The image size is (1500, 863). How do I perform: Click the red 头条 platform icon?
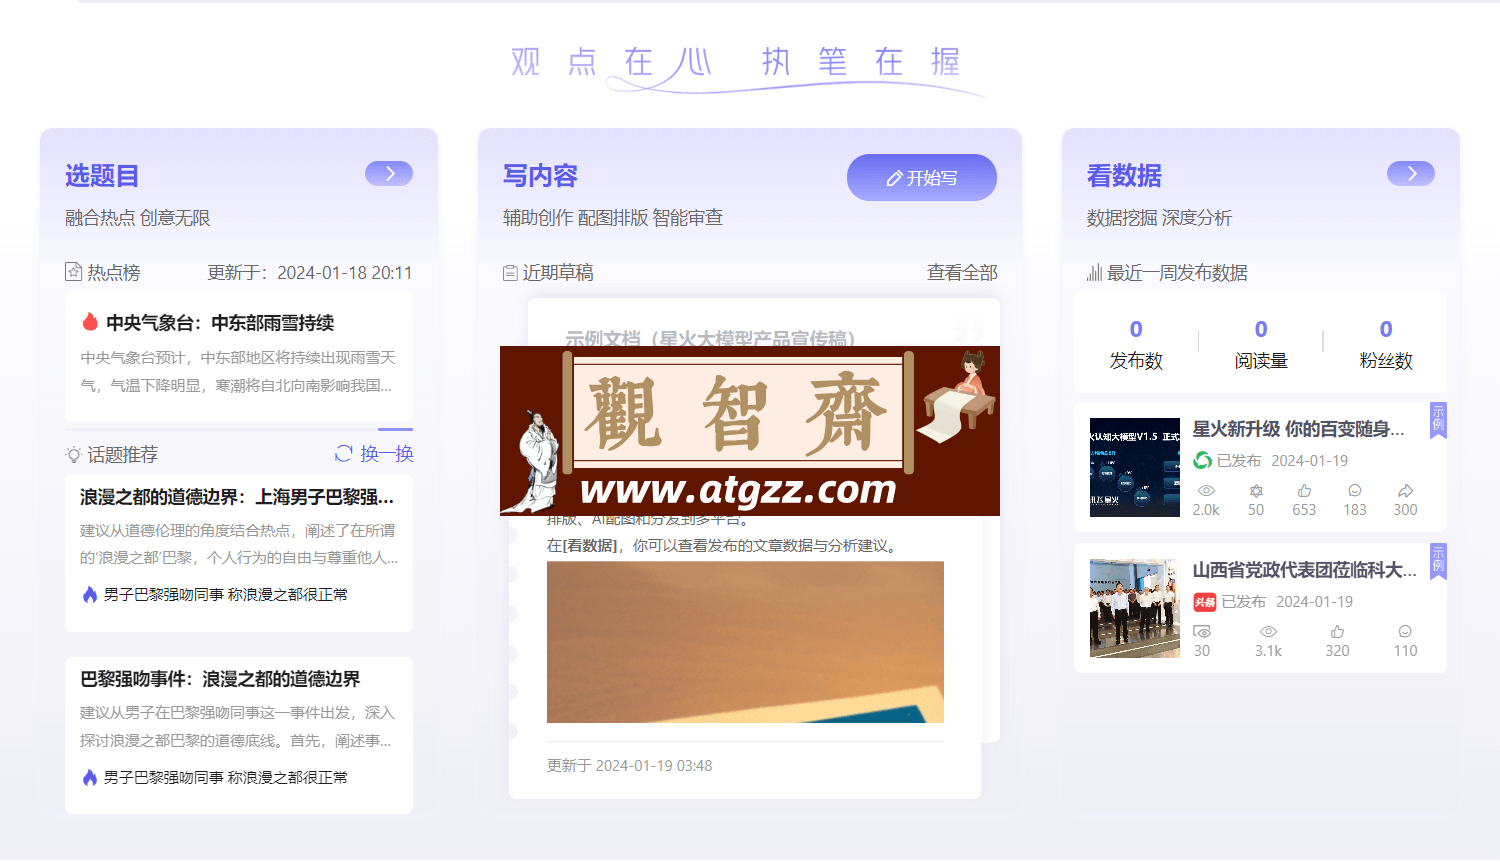[x=1204, y=602]
